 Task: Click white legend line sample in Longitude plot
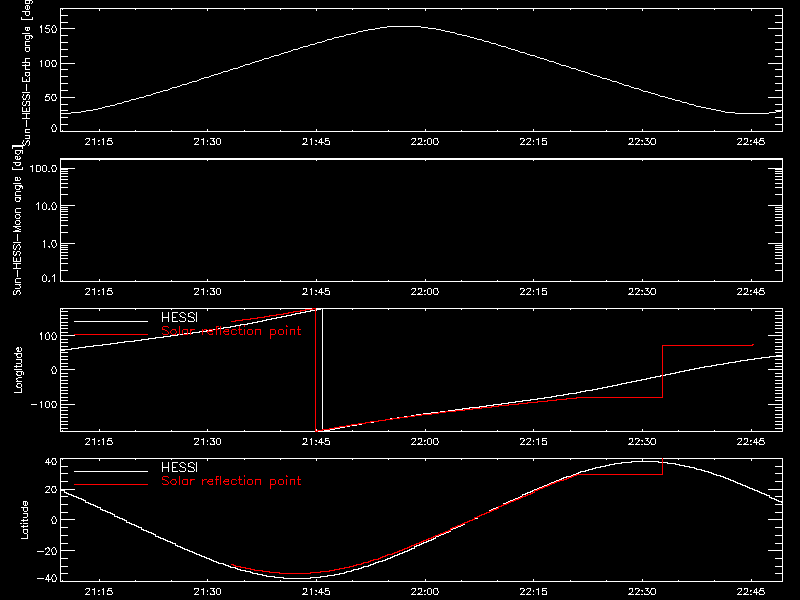111,321
